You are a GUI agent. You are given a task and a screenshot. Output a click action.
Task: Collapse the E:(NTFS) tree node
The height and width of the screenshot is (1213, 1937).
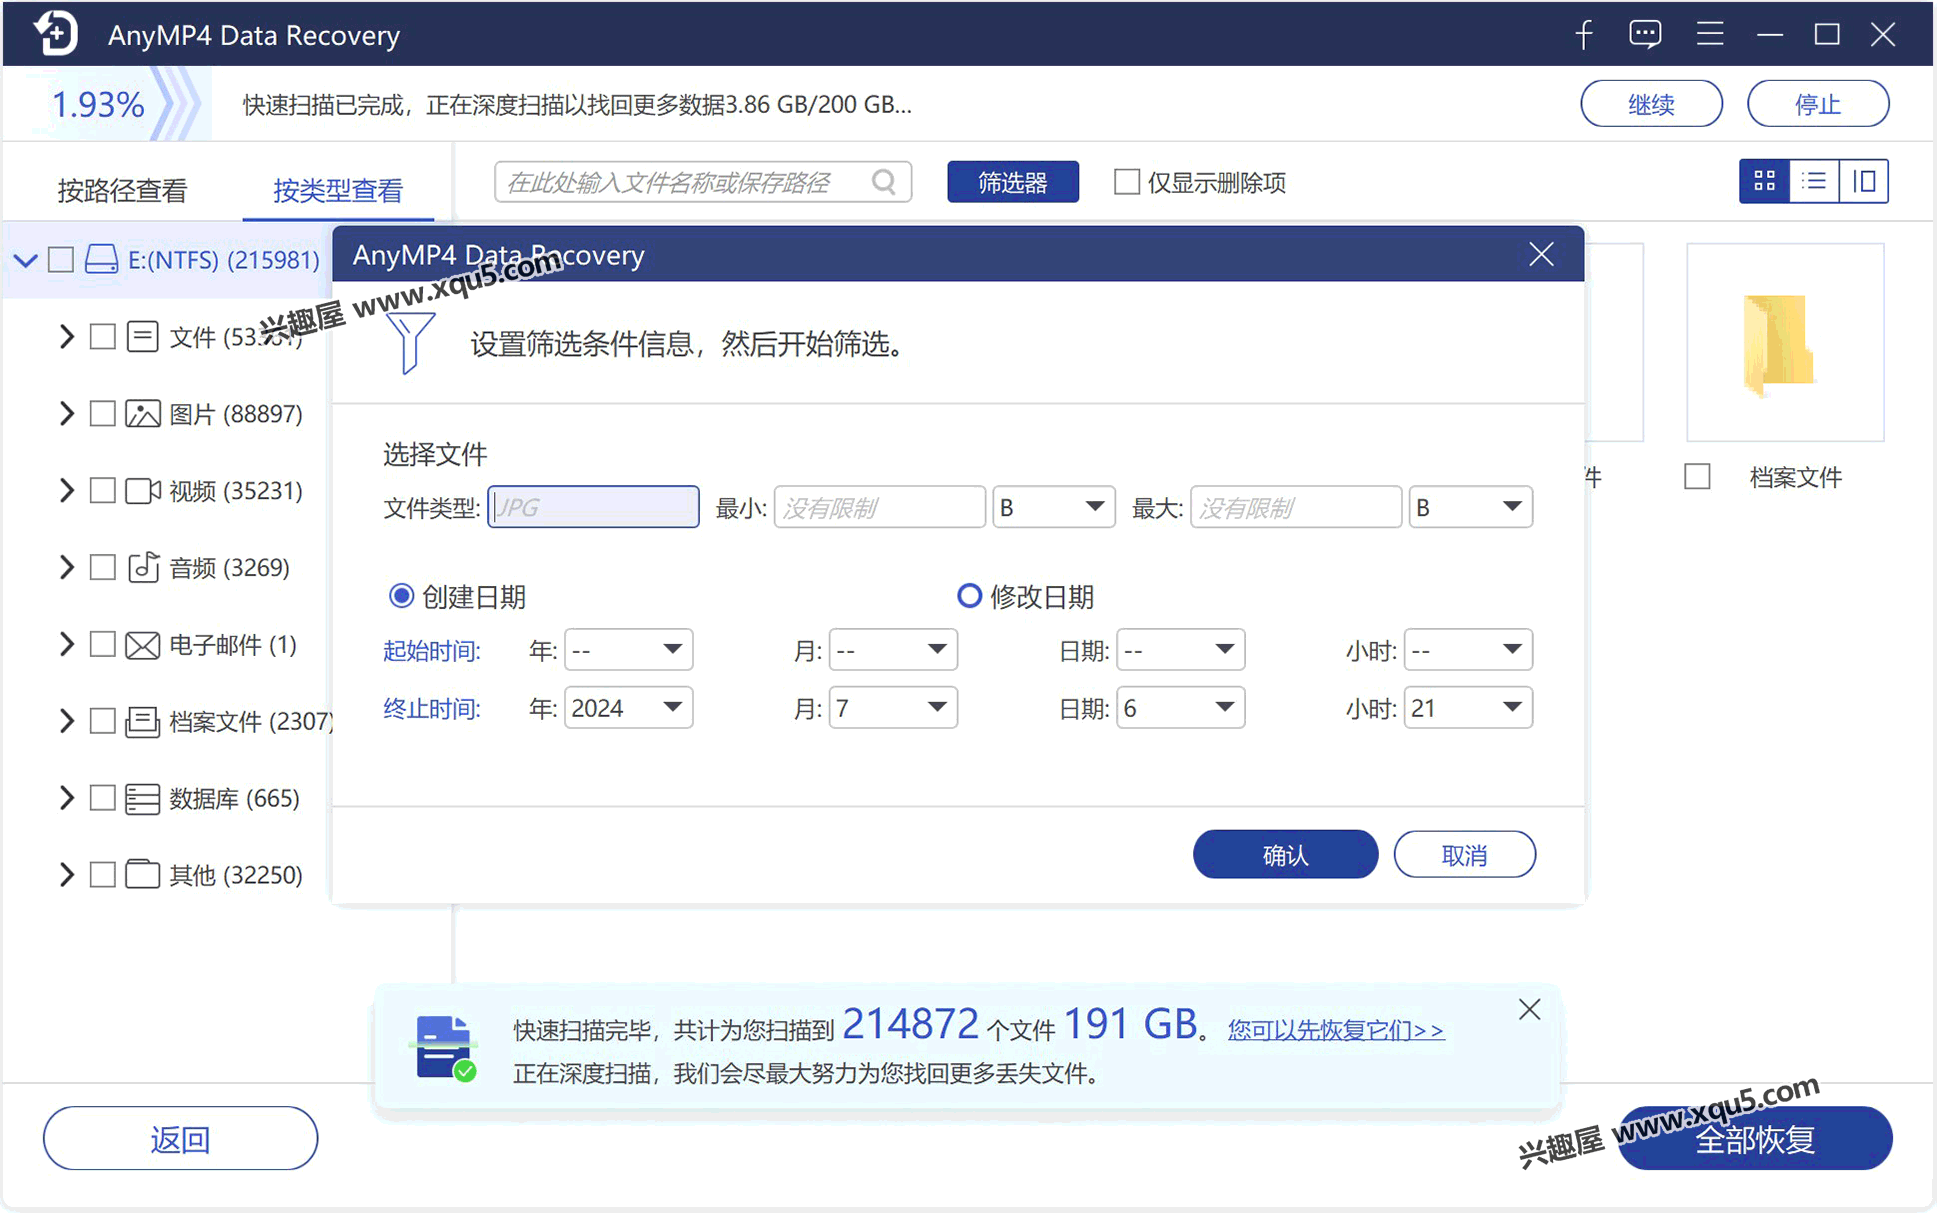coord(25,260)
